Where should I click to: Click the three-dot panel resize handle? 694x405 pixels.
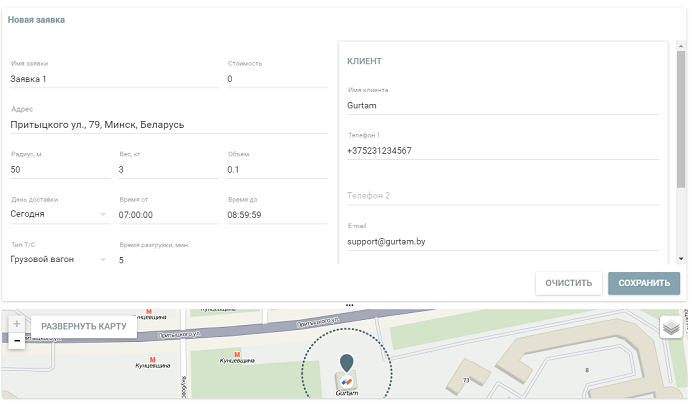coord(348,304)
